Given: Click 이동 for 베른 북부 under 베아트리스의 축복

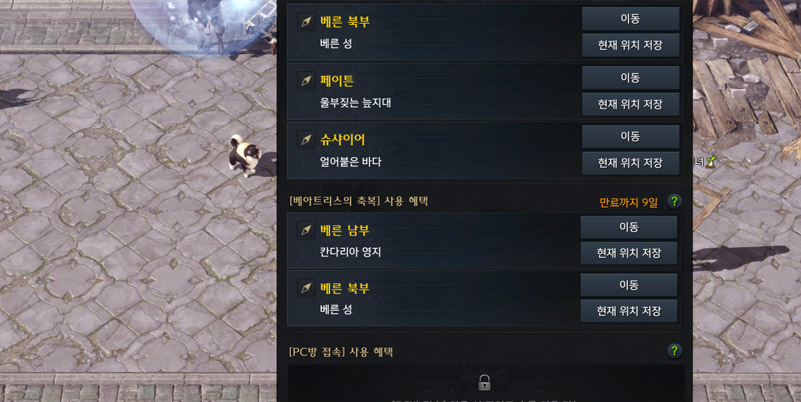Looking at the screenshot, I should [629, 285].
